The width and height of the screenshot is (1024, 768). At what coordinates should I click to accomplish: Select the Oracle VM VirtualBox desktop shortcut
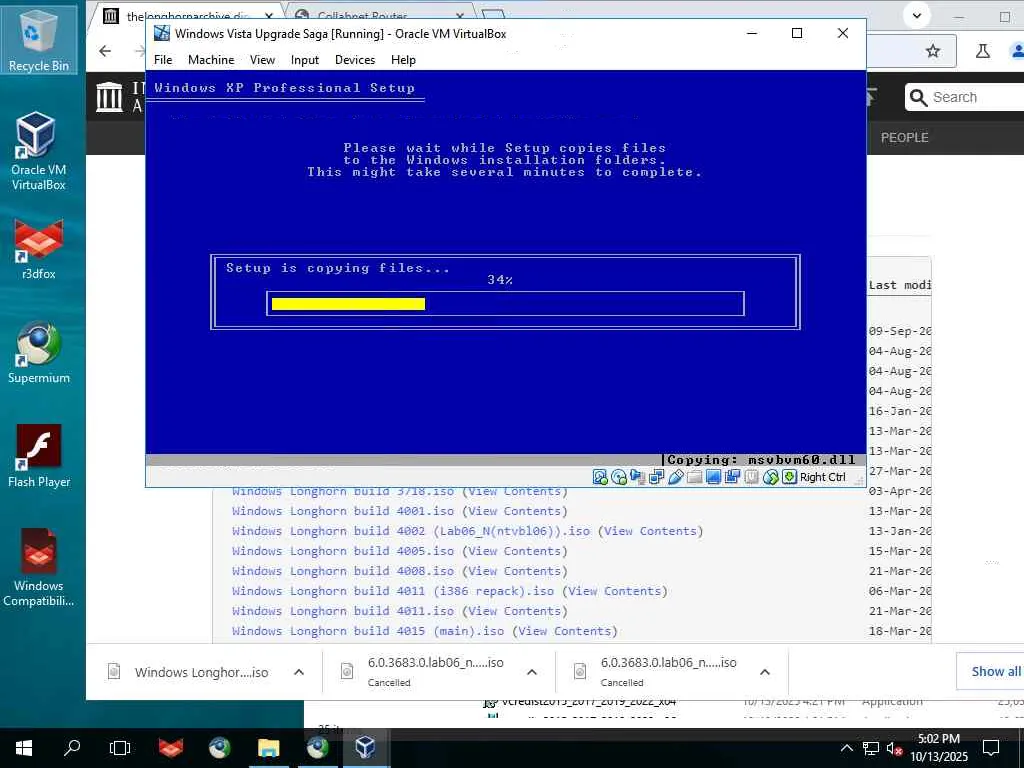39,151
